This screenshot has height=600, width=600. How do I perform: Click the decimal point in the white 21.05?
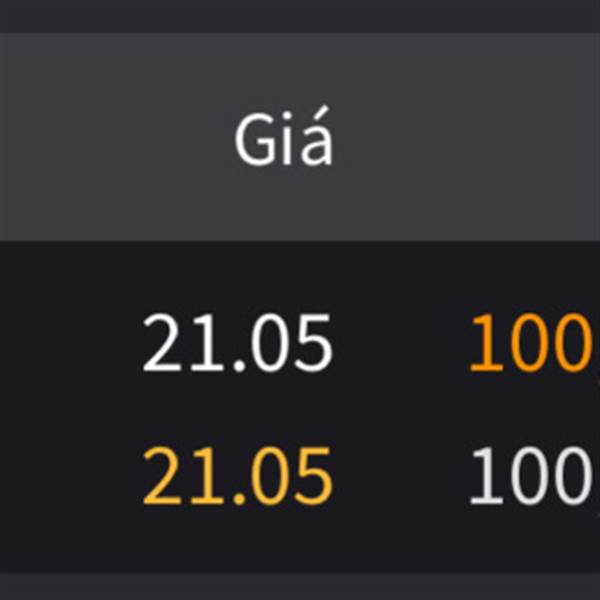click(x=239, y=366)
